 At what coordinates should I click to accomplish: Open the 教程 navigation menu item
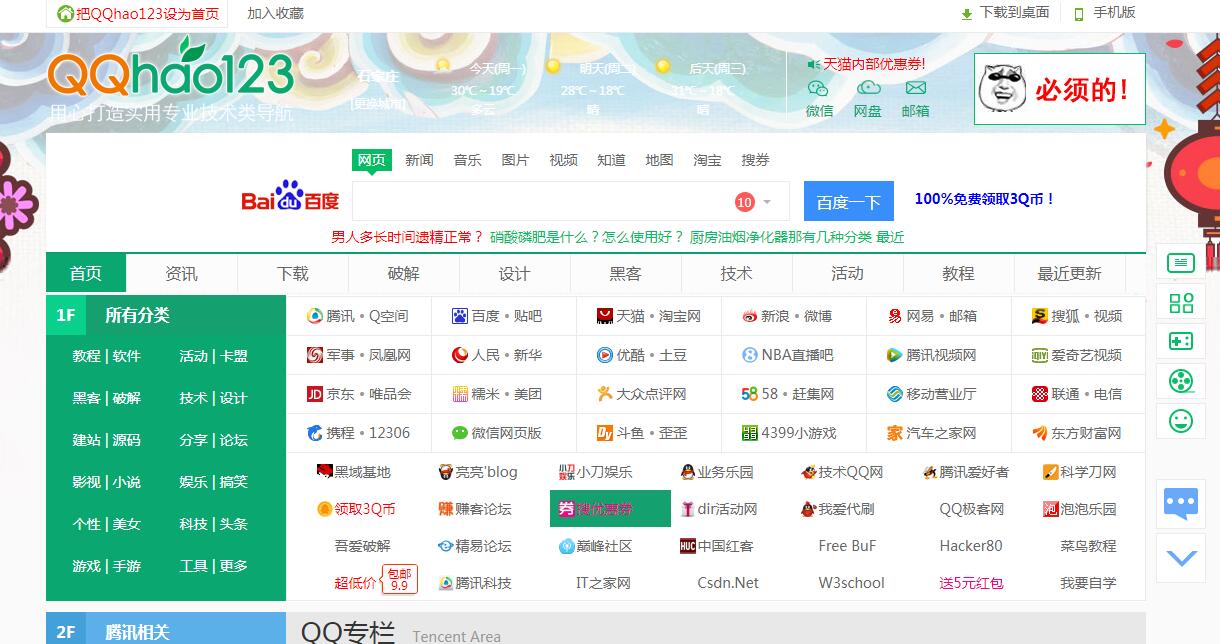click(x=958, y=273)
